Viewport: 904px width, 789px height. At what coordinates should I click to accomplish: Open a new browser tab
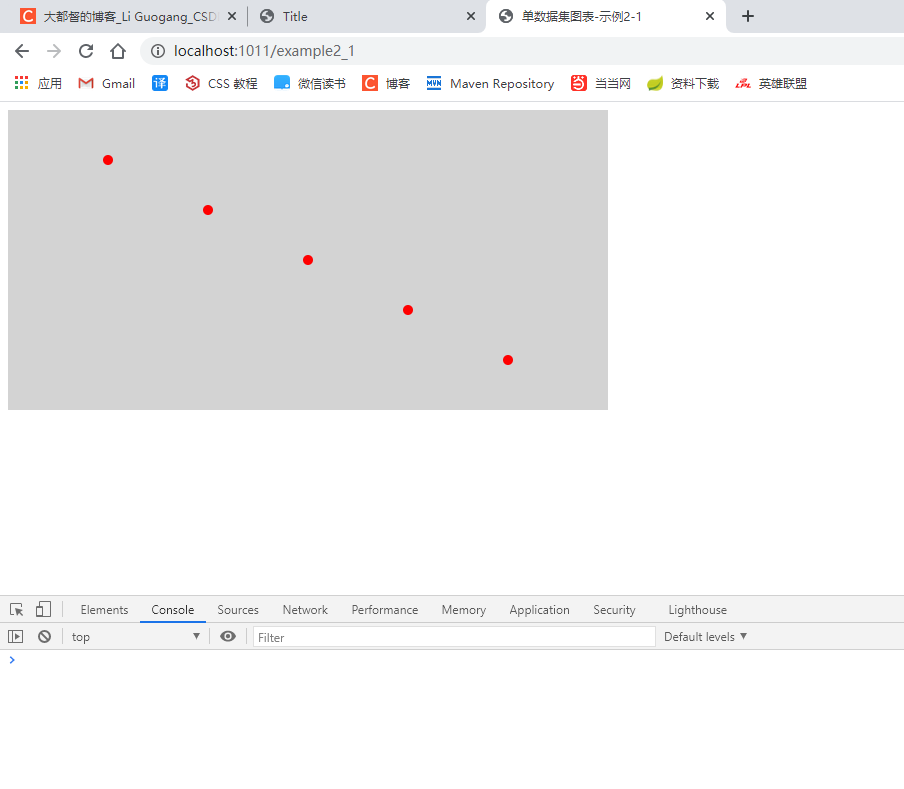[x=747, y=16]
